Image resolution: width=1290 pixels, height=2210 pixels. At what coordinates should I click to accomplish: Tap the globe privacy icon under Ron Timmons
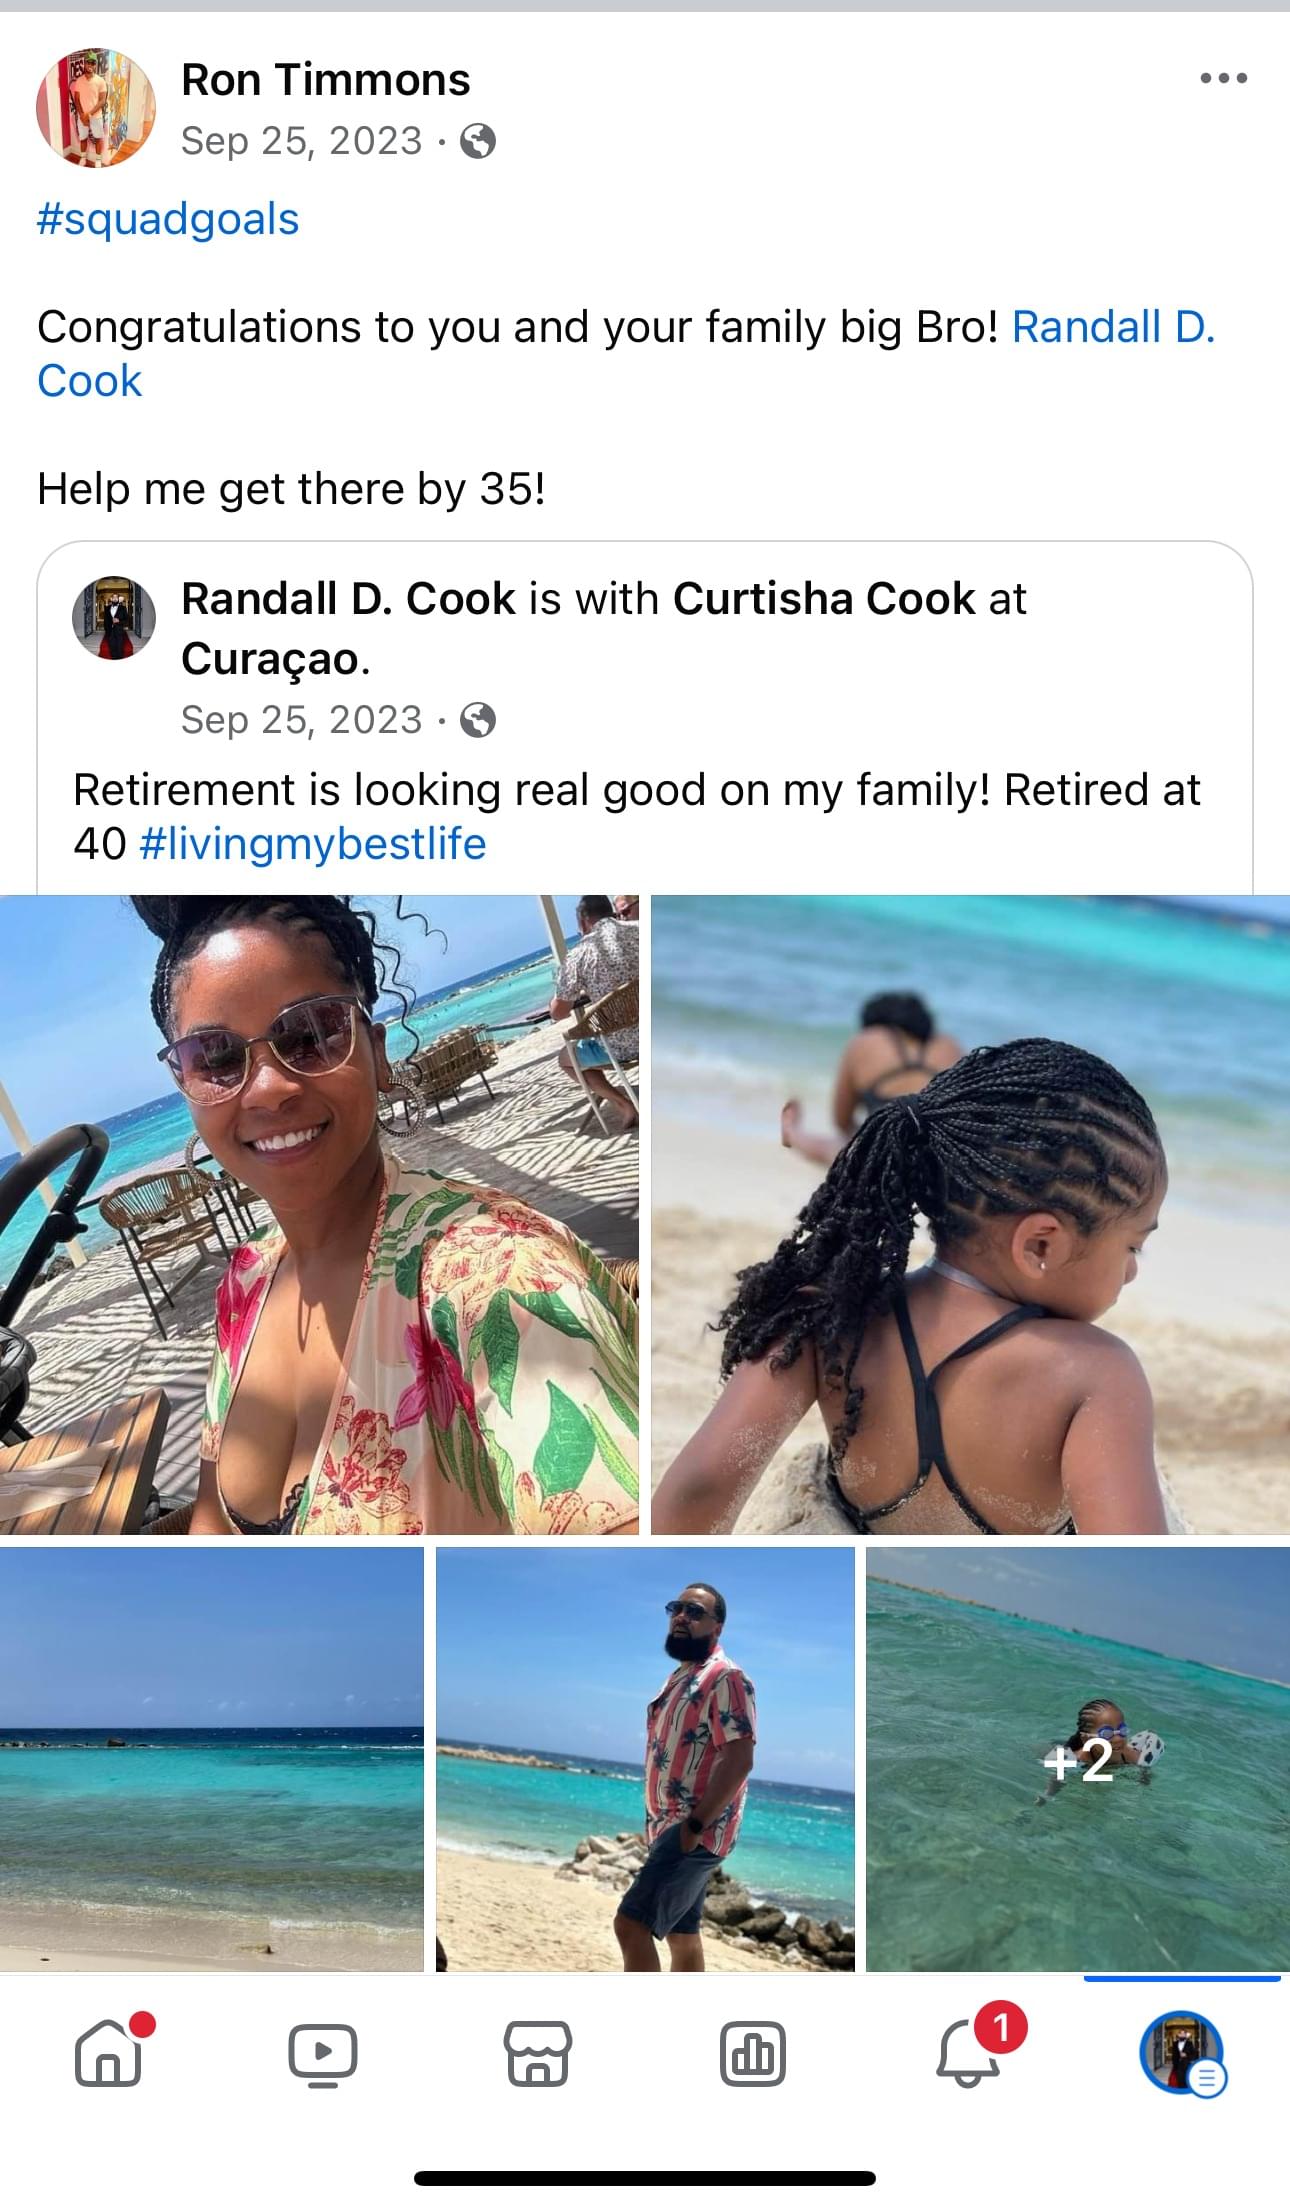(478, 141)
